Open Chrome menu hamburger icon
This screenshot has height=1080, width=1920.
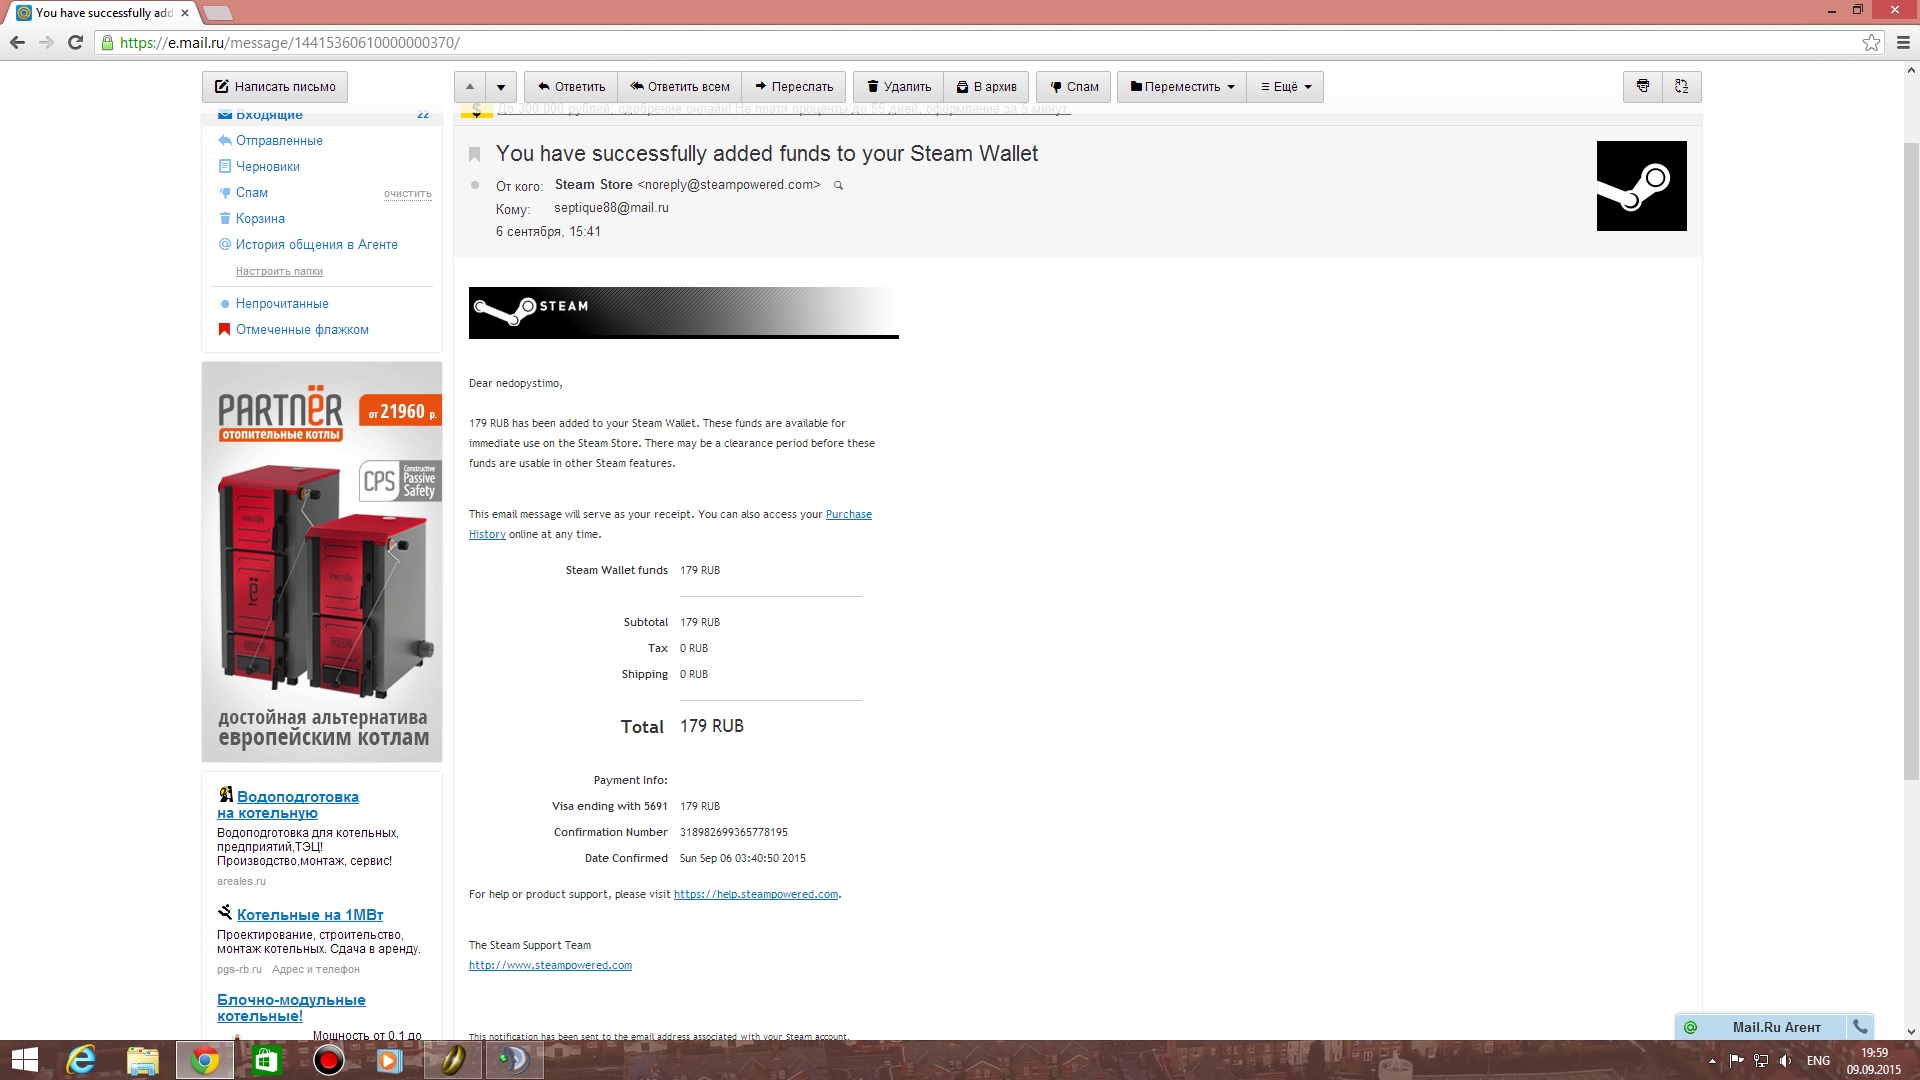click(x=1903, y=42)
